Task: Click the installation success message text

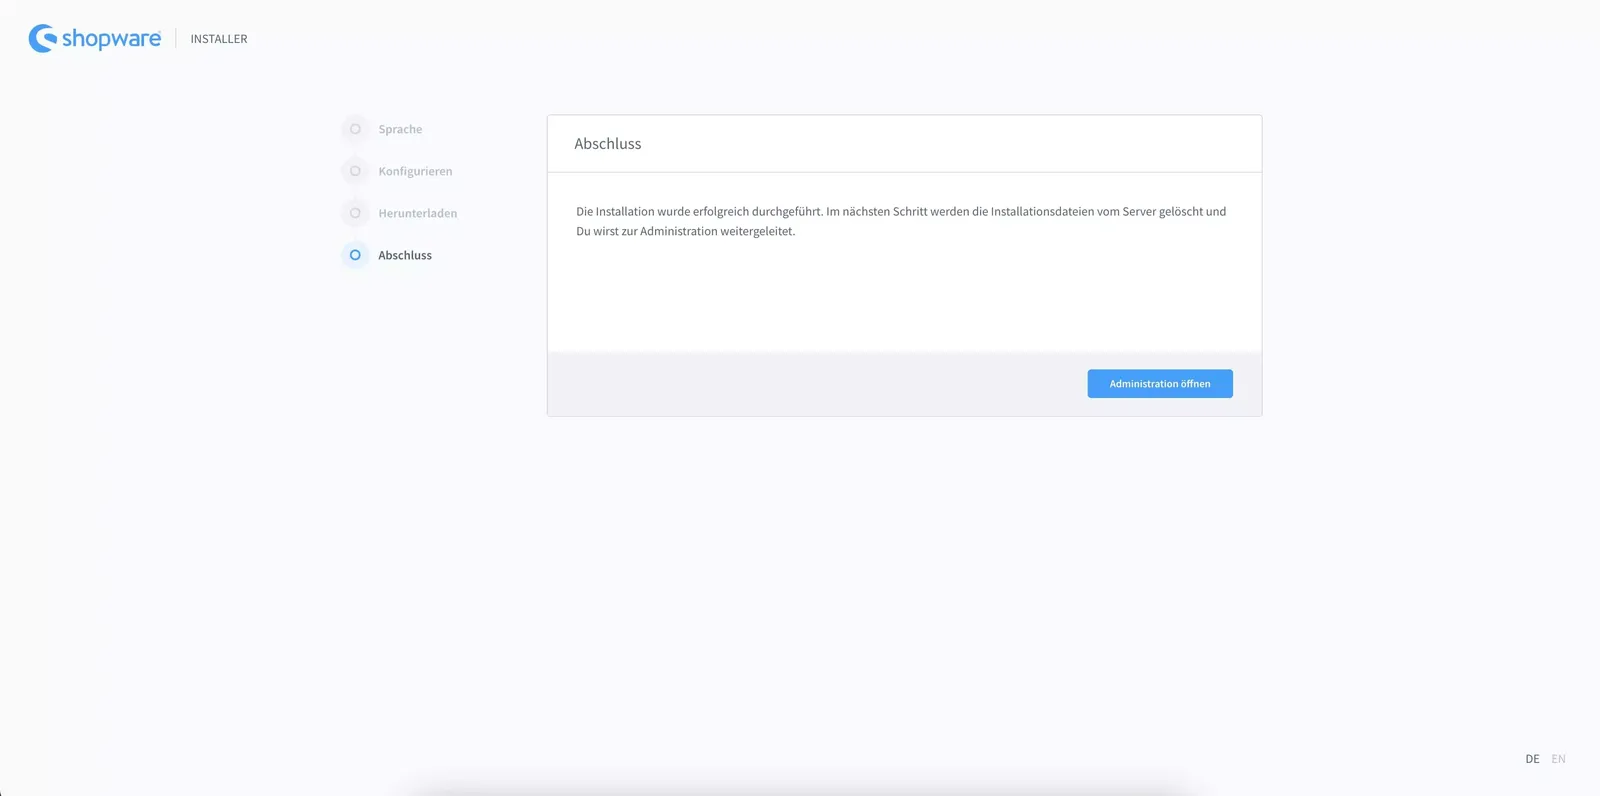Action: [x=901, y=221]
